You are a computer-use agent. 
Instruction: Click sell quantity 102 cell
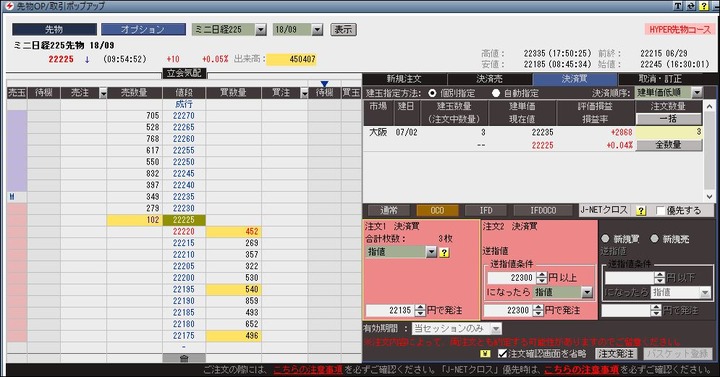click(x=134, y=220)
